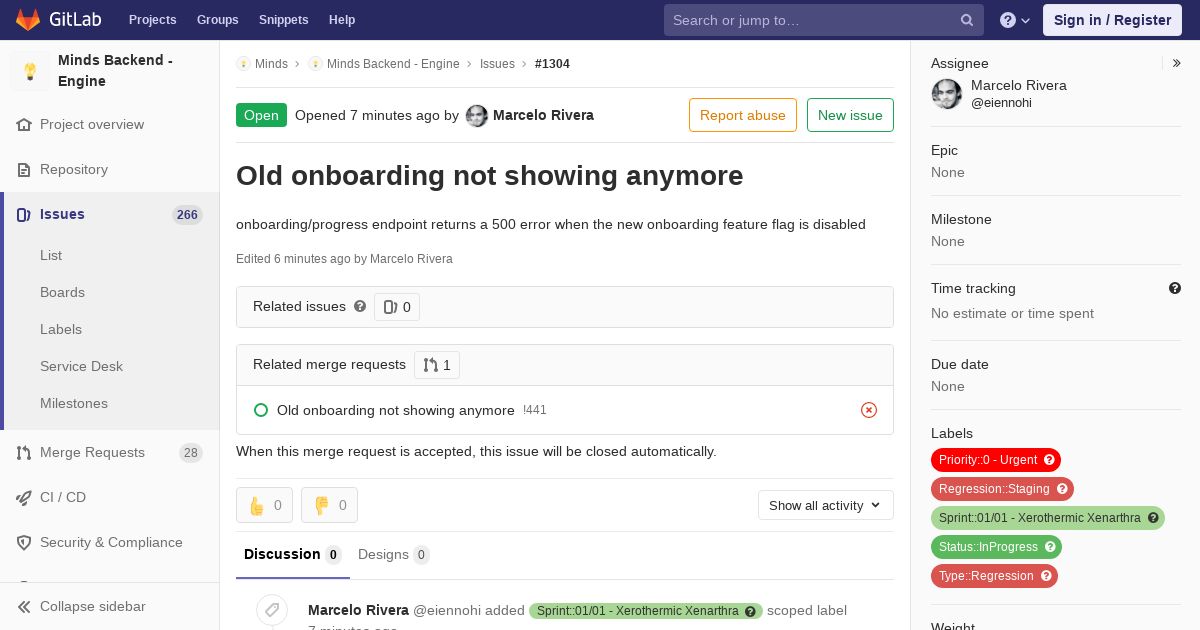Click the CI / CD rocket icon
Screen dimensions: 1200x630
coord(24,498)
